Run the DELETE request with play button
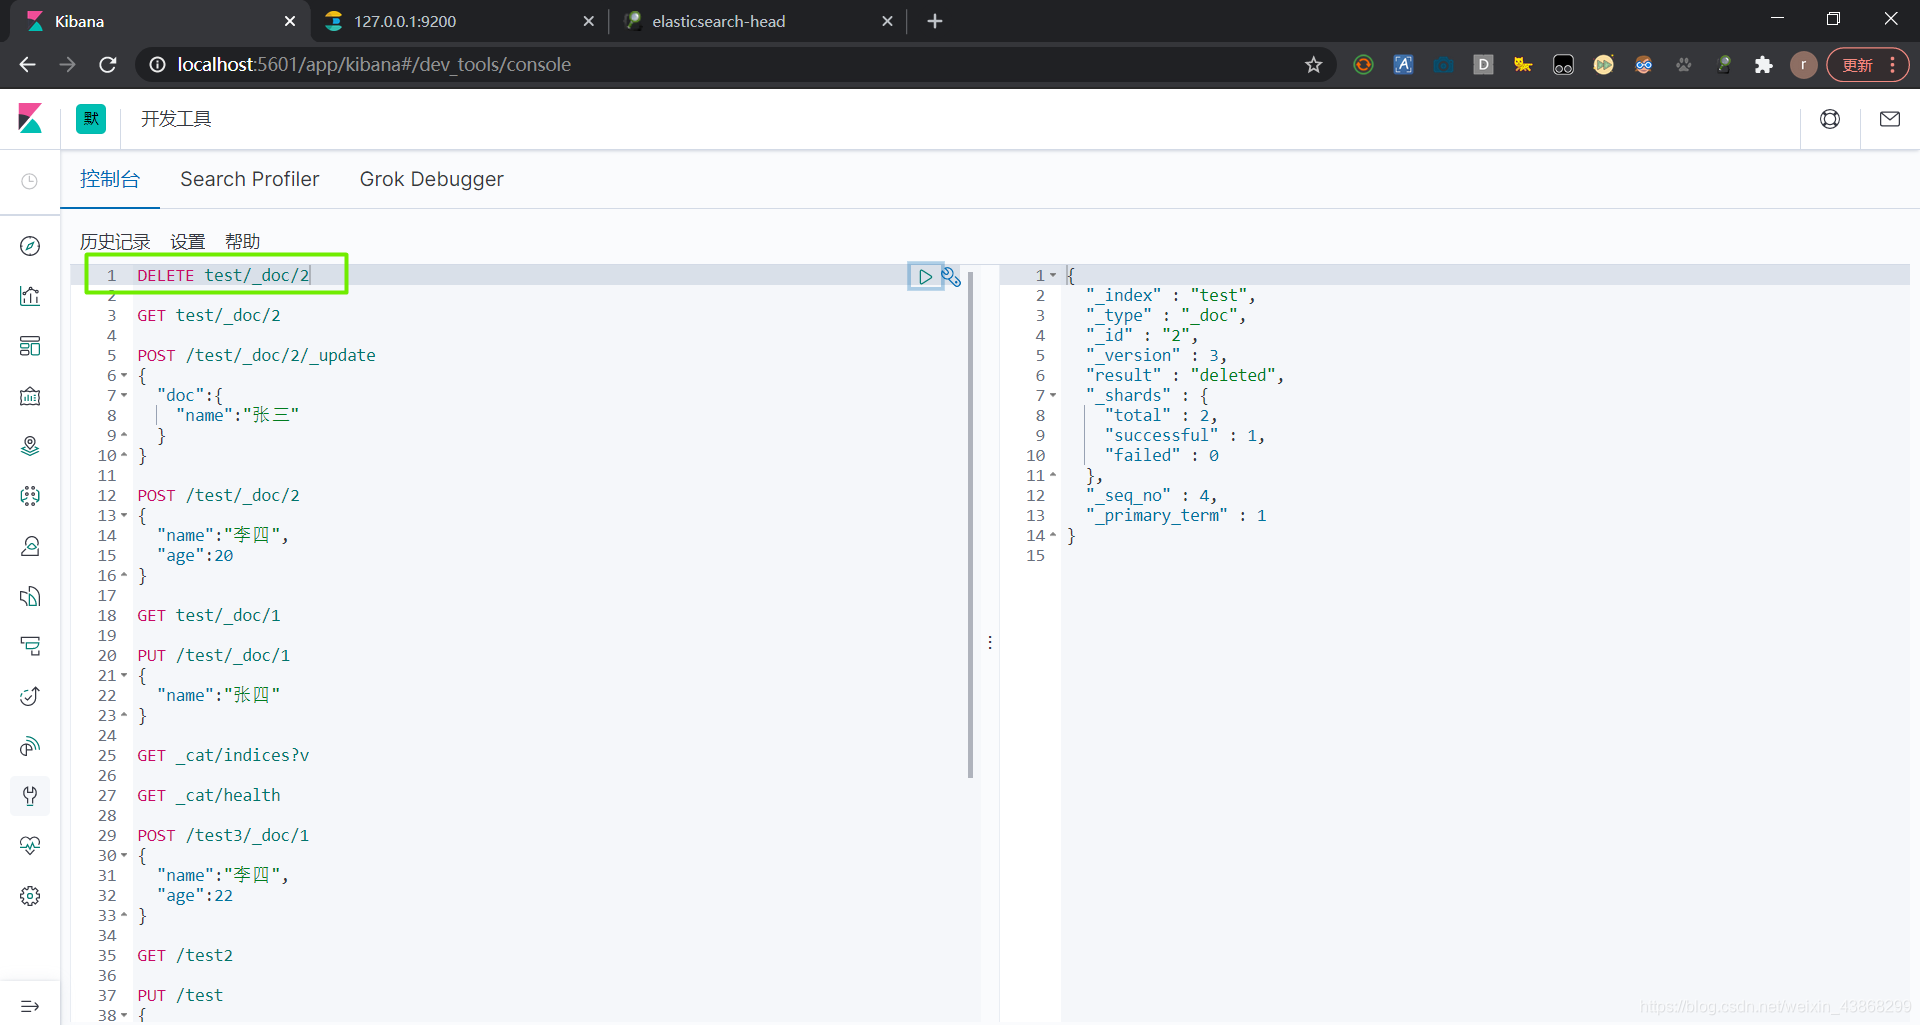Viewport: 1921px width, 1025px height. (925, 276)
